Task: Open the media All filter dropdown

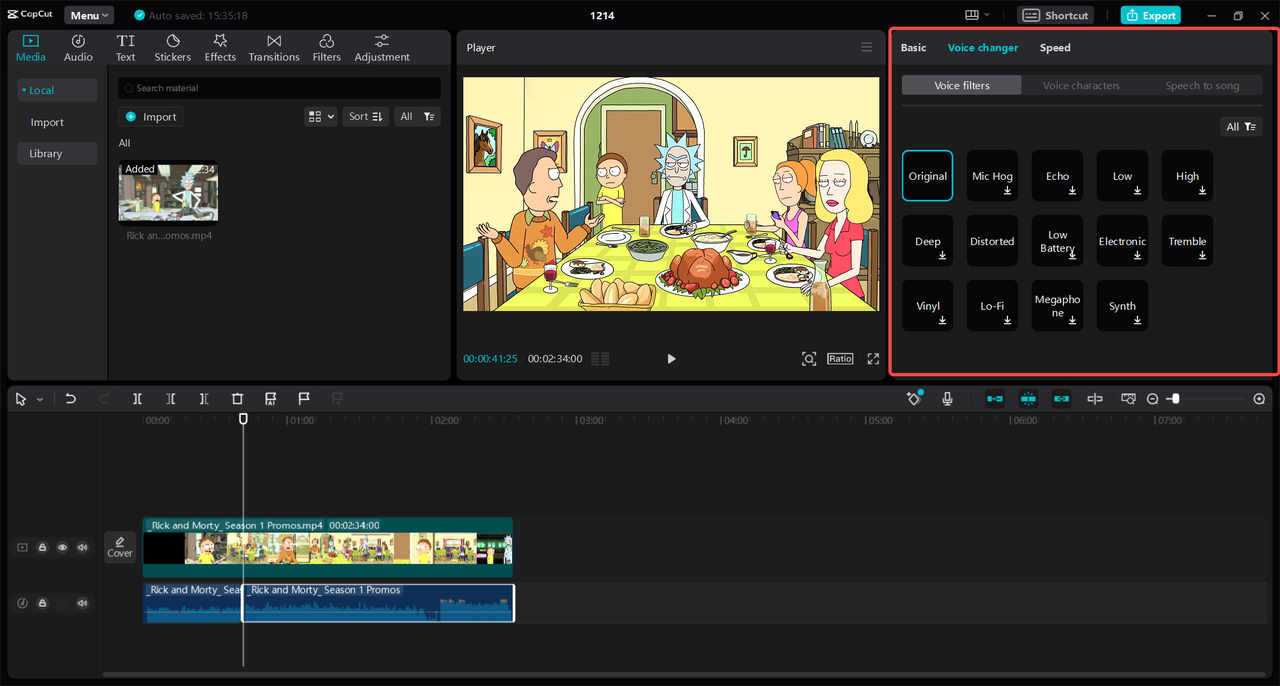Action: point(417,117)
